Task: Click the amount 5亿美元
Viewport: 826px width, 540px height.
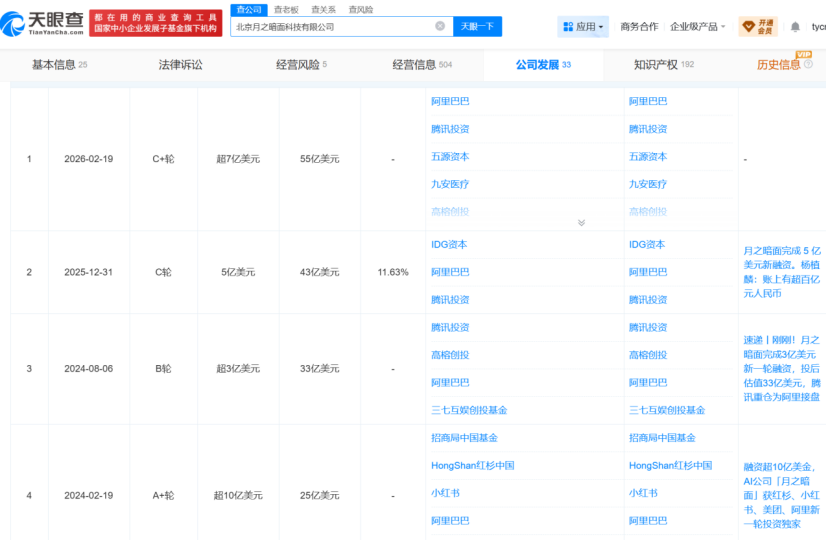Action: pos(238,272)
